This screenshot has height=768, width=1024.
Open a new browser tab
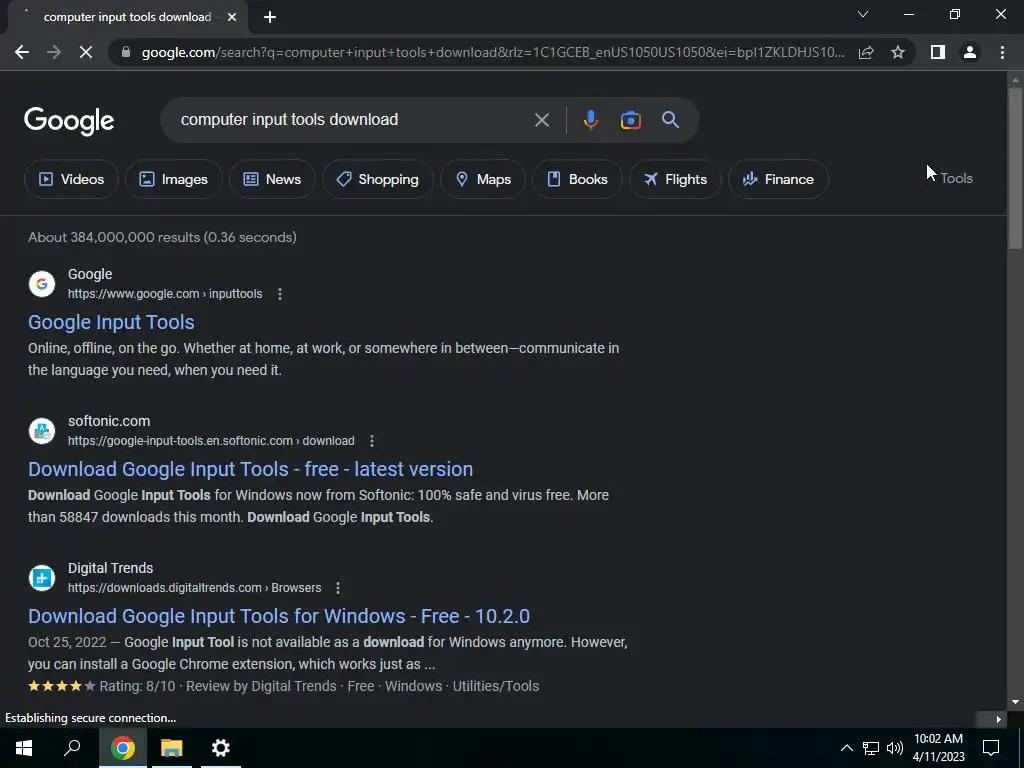click(270, 18)
